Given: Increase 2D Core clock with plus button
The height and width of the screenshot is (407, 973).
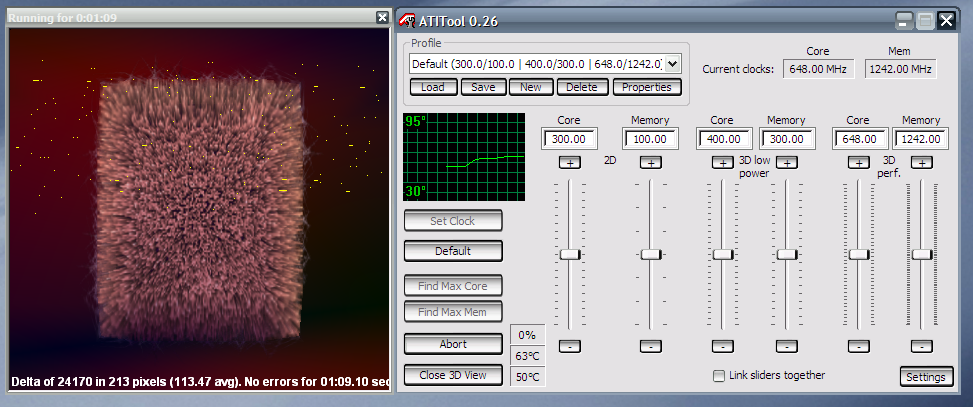Looking at the screenshot, I should click(x=569, y=163).
